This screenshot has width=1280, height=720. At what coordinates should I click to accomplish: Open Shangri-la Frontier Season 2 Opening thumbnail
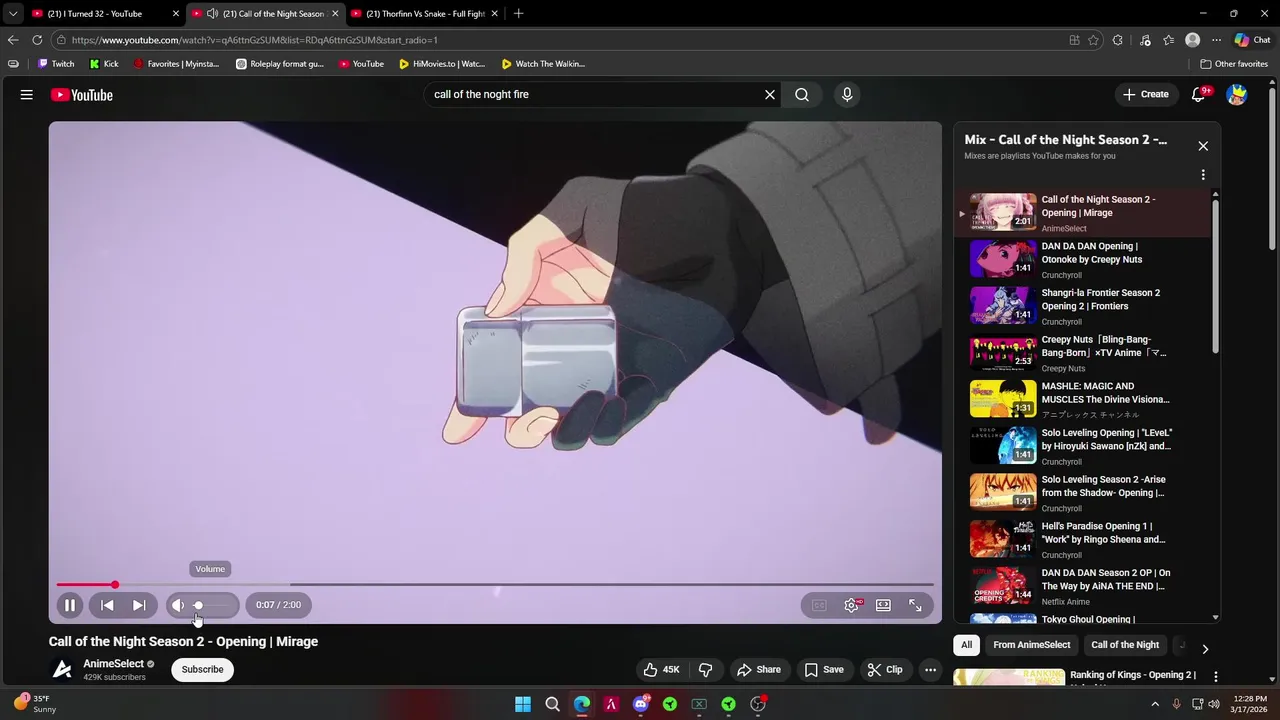1003,306
